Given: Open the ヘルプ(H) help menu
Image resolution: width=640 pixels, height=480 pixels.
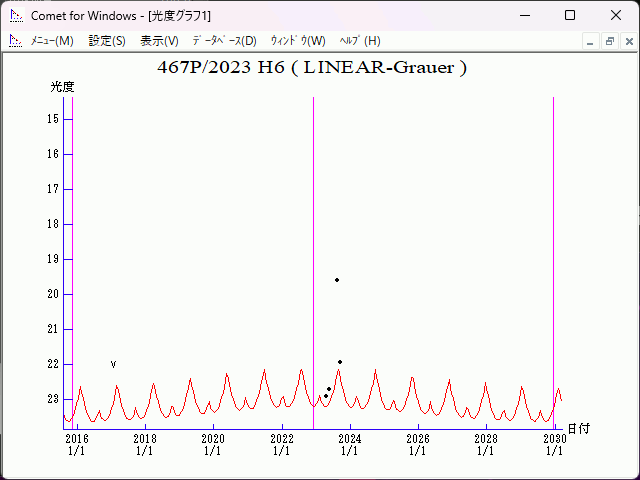Looking at the screenshot, I should (x=360, y=41).
